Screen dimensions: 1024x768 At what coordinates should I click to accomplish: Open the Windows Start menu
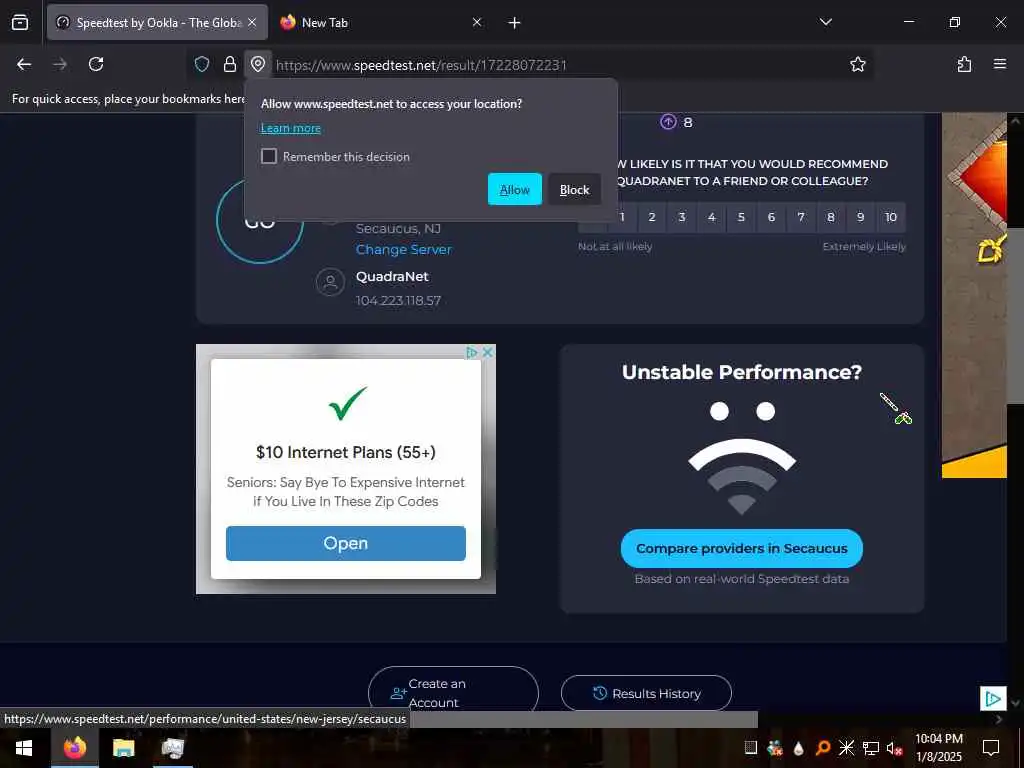[x=24, y=748]
